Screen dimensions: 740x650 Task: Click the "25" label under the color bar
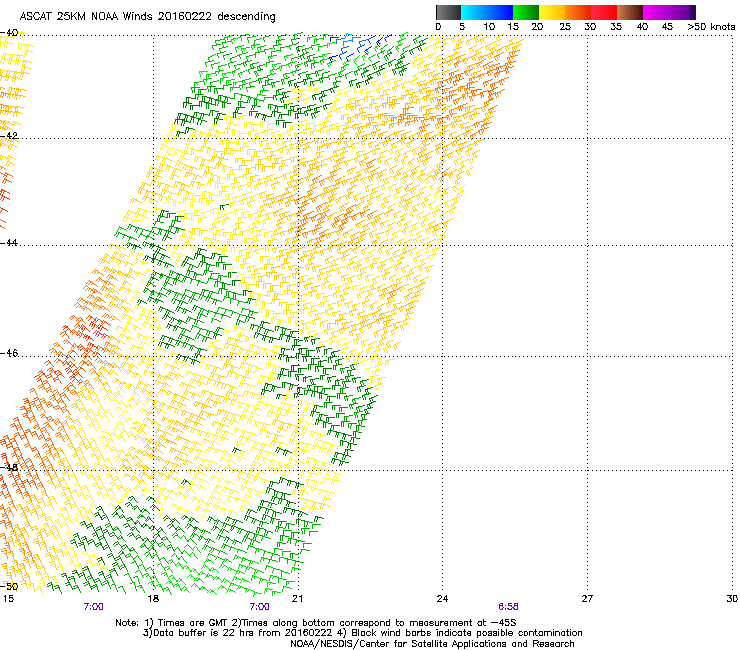pyautogui.click(x=565, y=27)
